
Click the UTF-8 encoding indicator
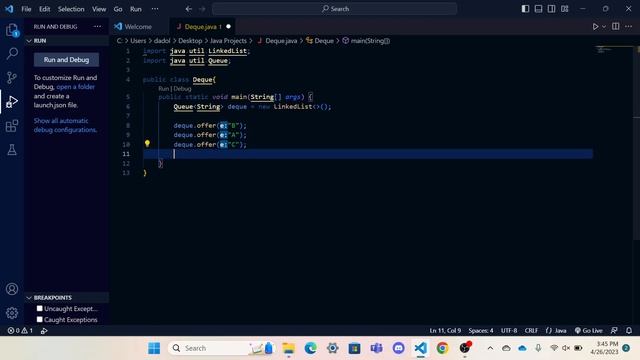(509, 331)
